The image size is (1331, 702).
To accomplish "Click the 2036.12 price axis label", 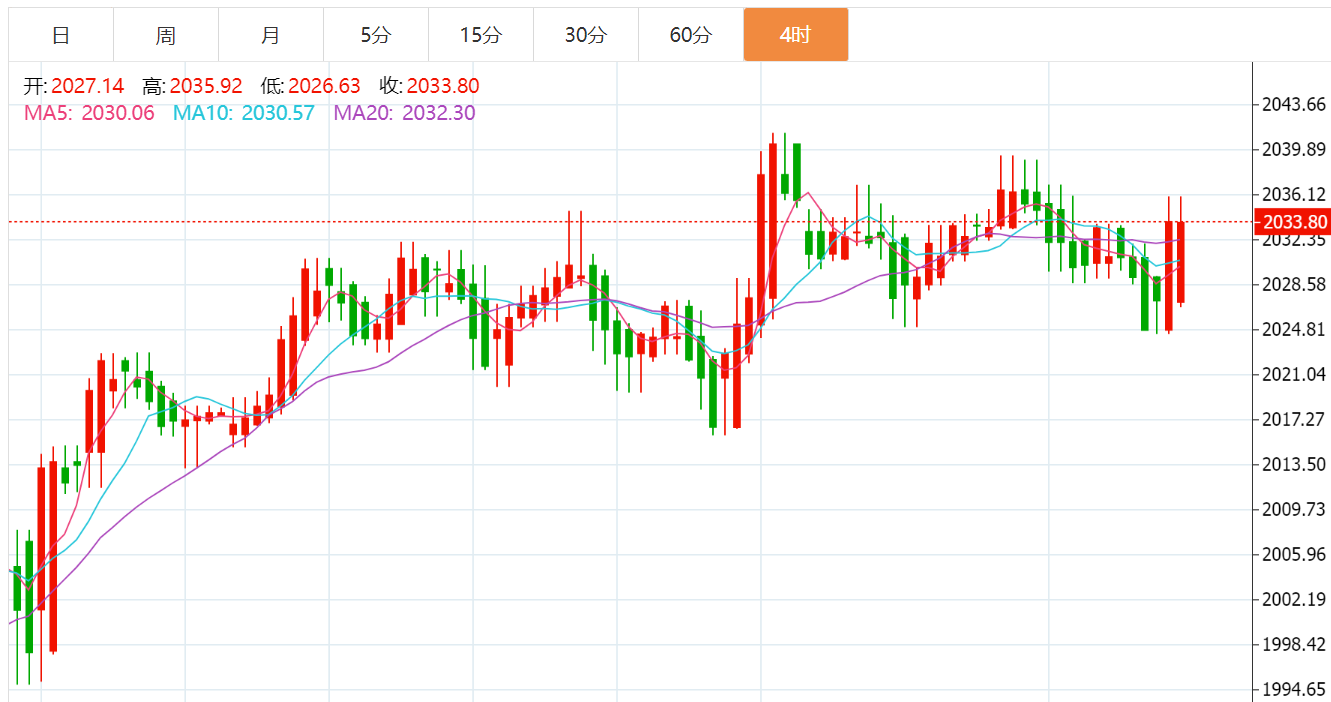I will click(x=1294, y=195).
